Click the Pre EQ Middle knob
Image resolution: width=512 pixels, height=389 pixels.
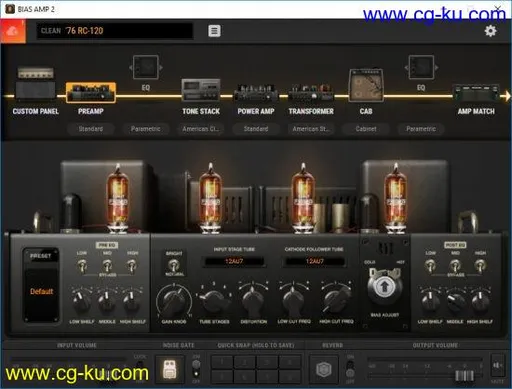(107, 300)
